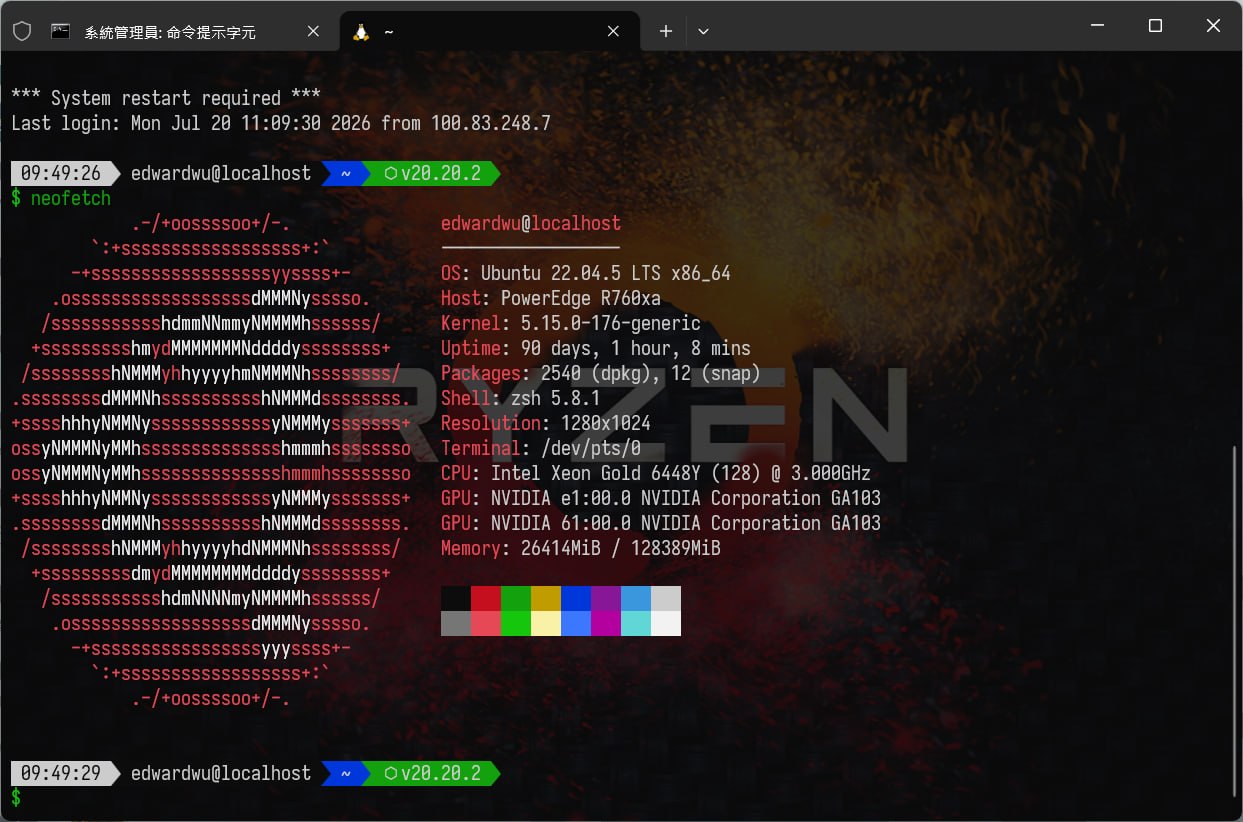Click the dark green swatch in top row
Viewport: 1243px width, 822px height.
[x=516, y=598]
